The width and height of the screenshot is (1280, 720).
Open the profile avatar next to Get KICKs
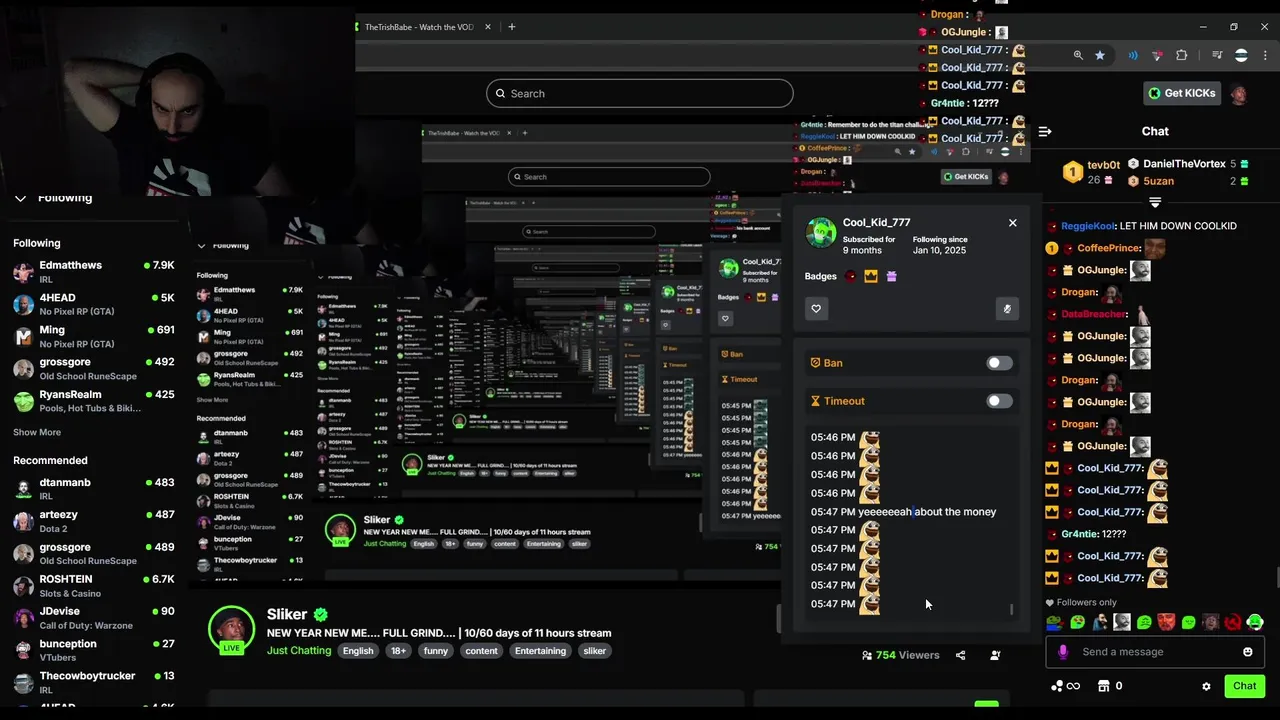click(x=1239, y=94)
